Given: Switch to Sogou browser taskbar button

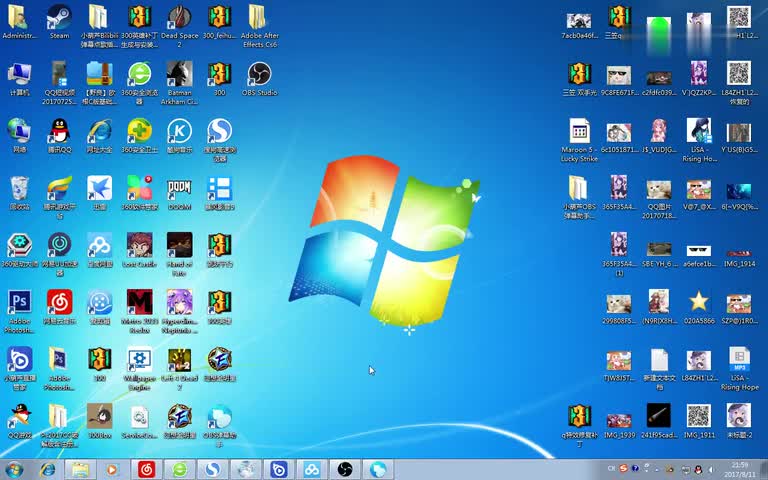Looking at the screenshot, I should click(x=213, y=470).
